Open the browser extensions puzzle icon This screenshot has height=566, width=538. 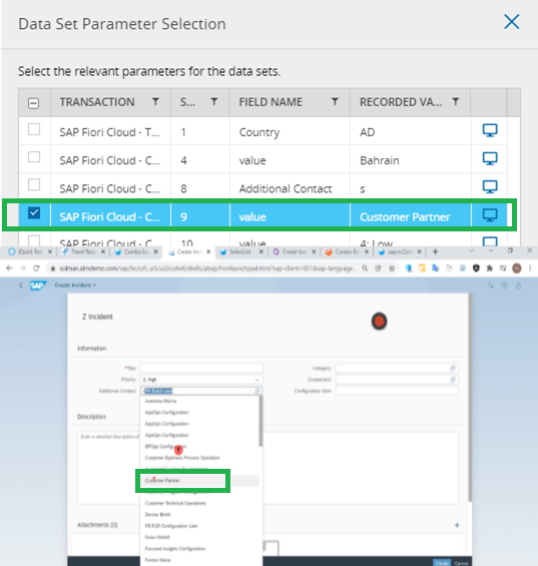click(x=490, y=268)
